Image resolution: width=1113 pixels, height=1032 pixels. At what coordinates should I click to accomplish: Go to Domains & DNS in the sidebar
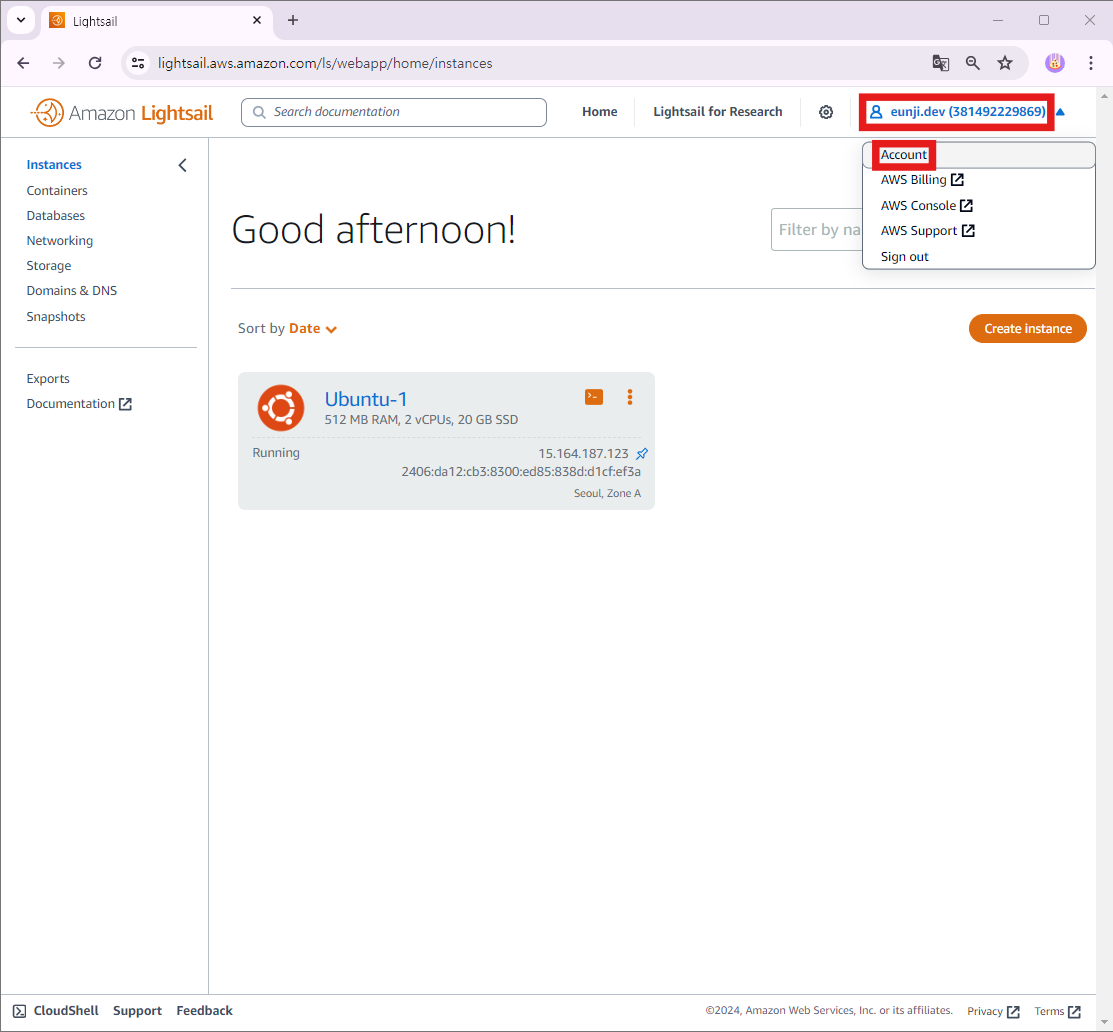(72, 291)
